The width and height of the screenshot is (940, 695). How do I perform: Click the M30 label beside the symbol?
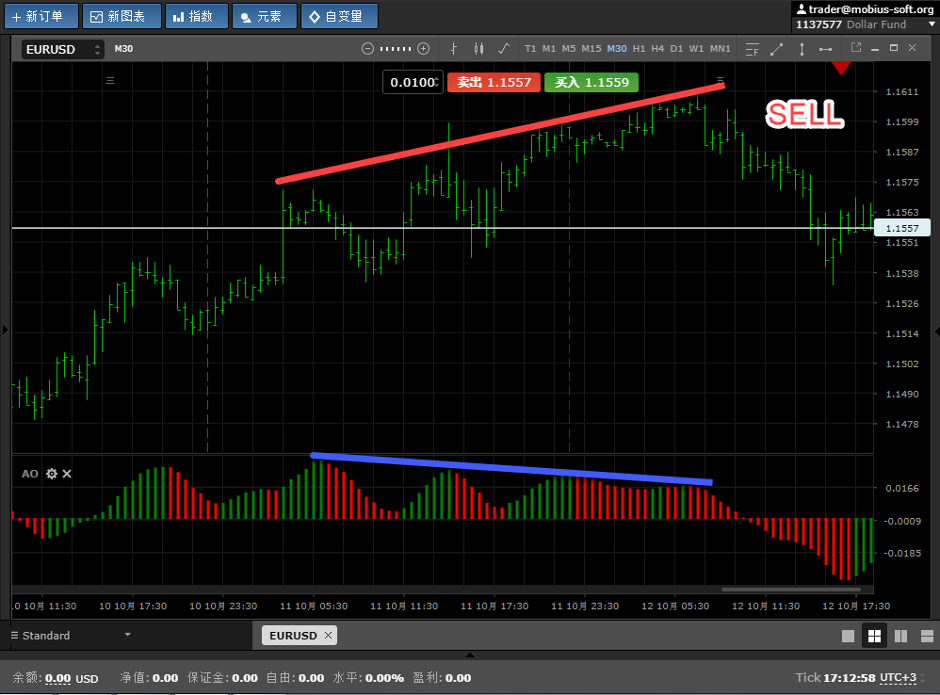[x=123, y=49]
